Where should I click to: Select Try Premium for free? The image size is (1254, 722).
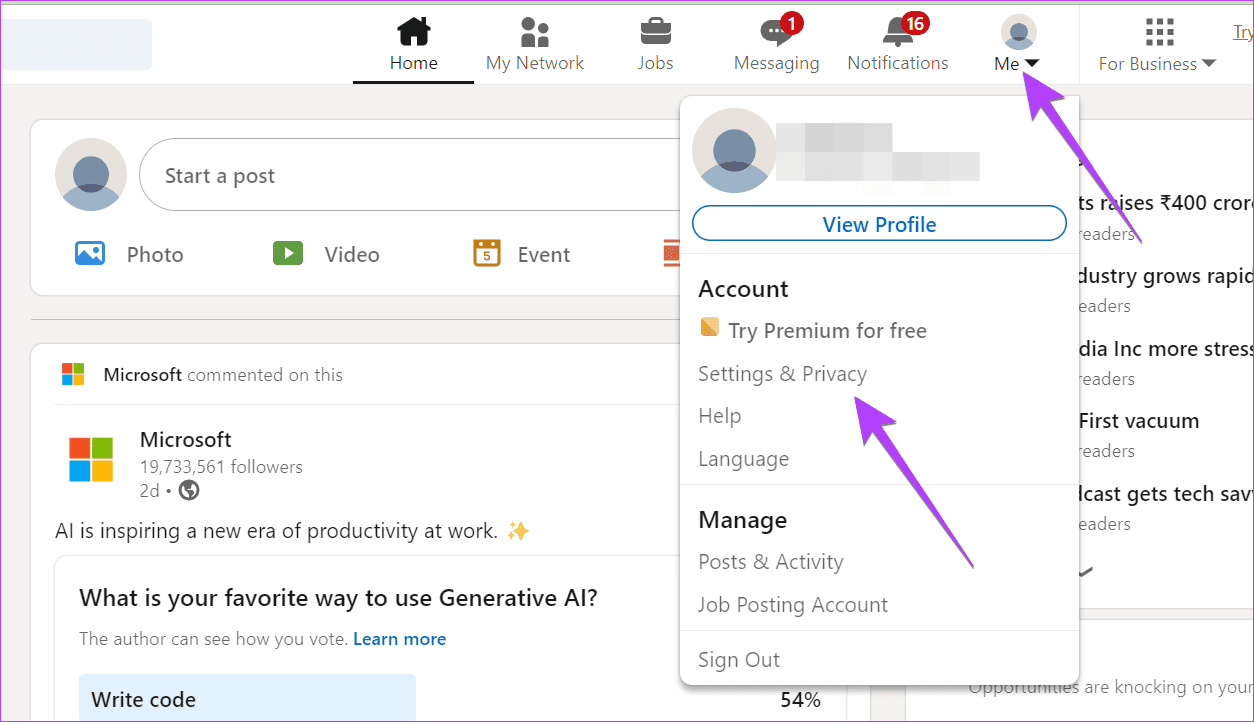click(813, 330)
